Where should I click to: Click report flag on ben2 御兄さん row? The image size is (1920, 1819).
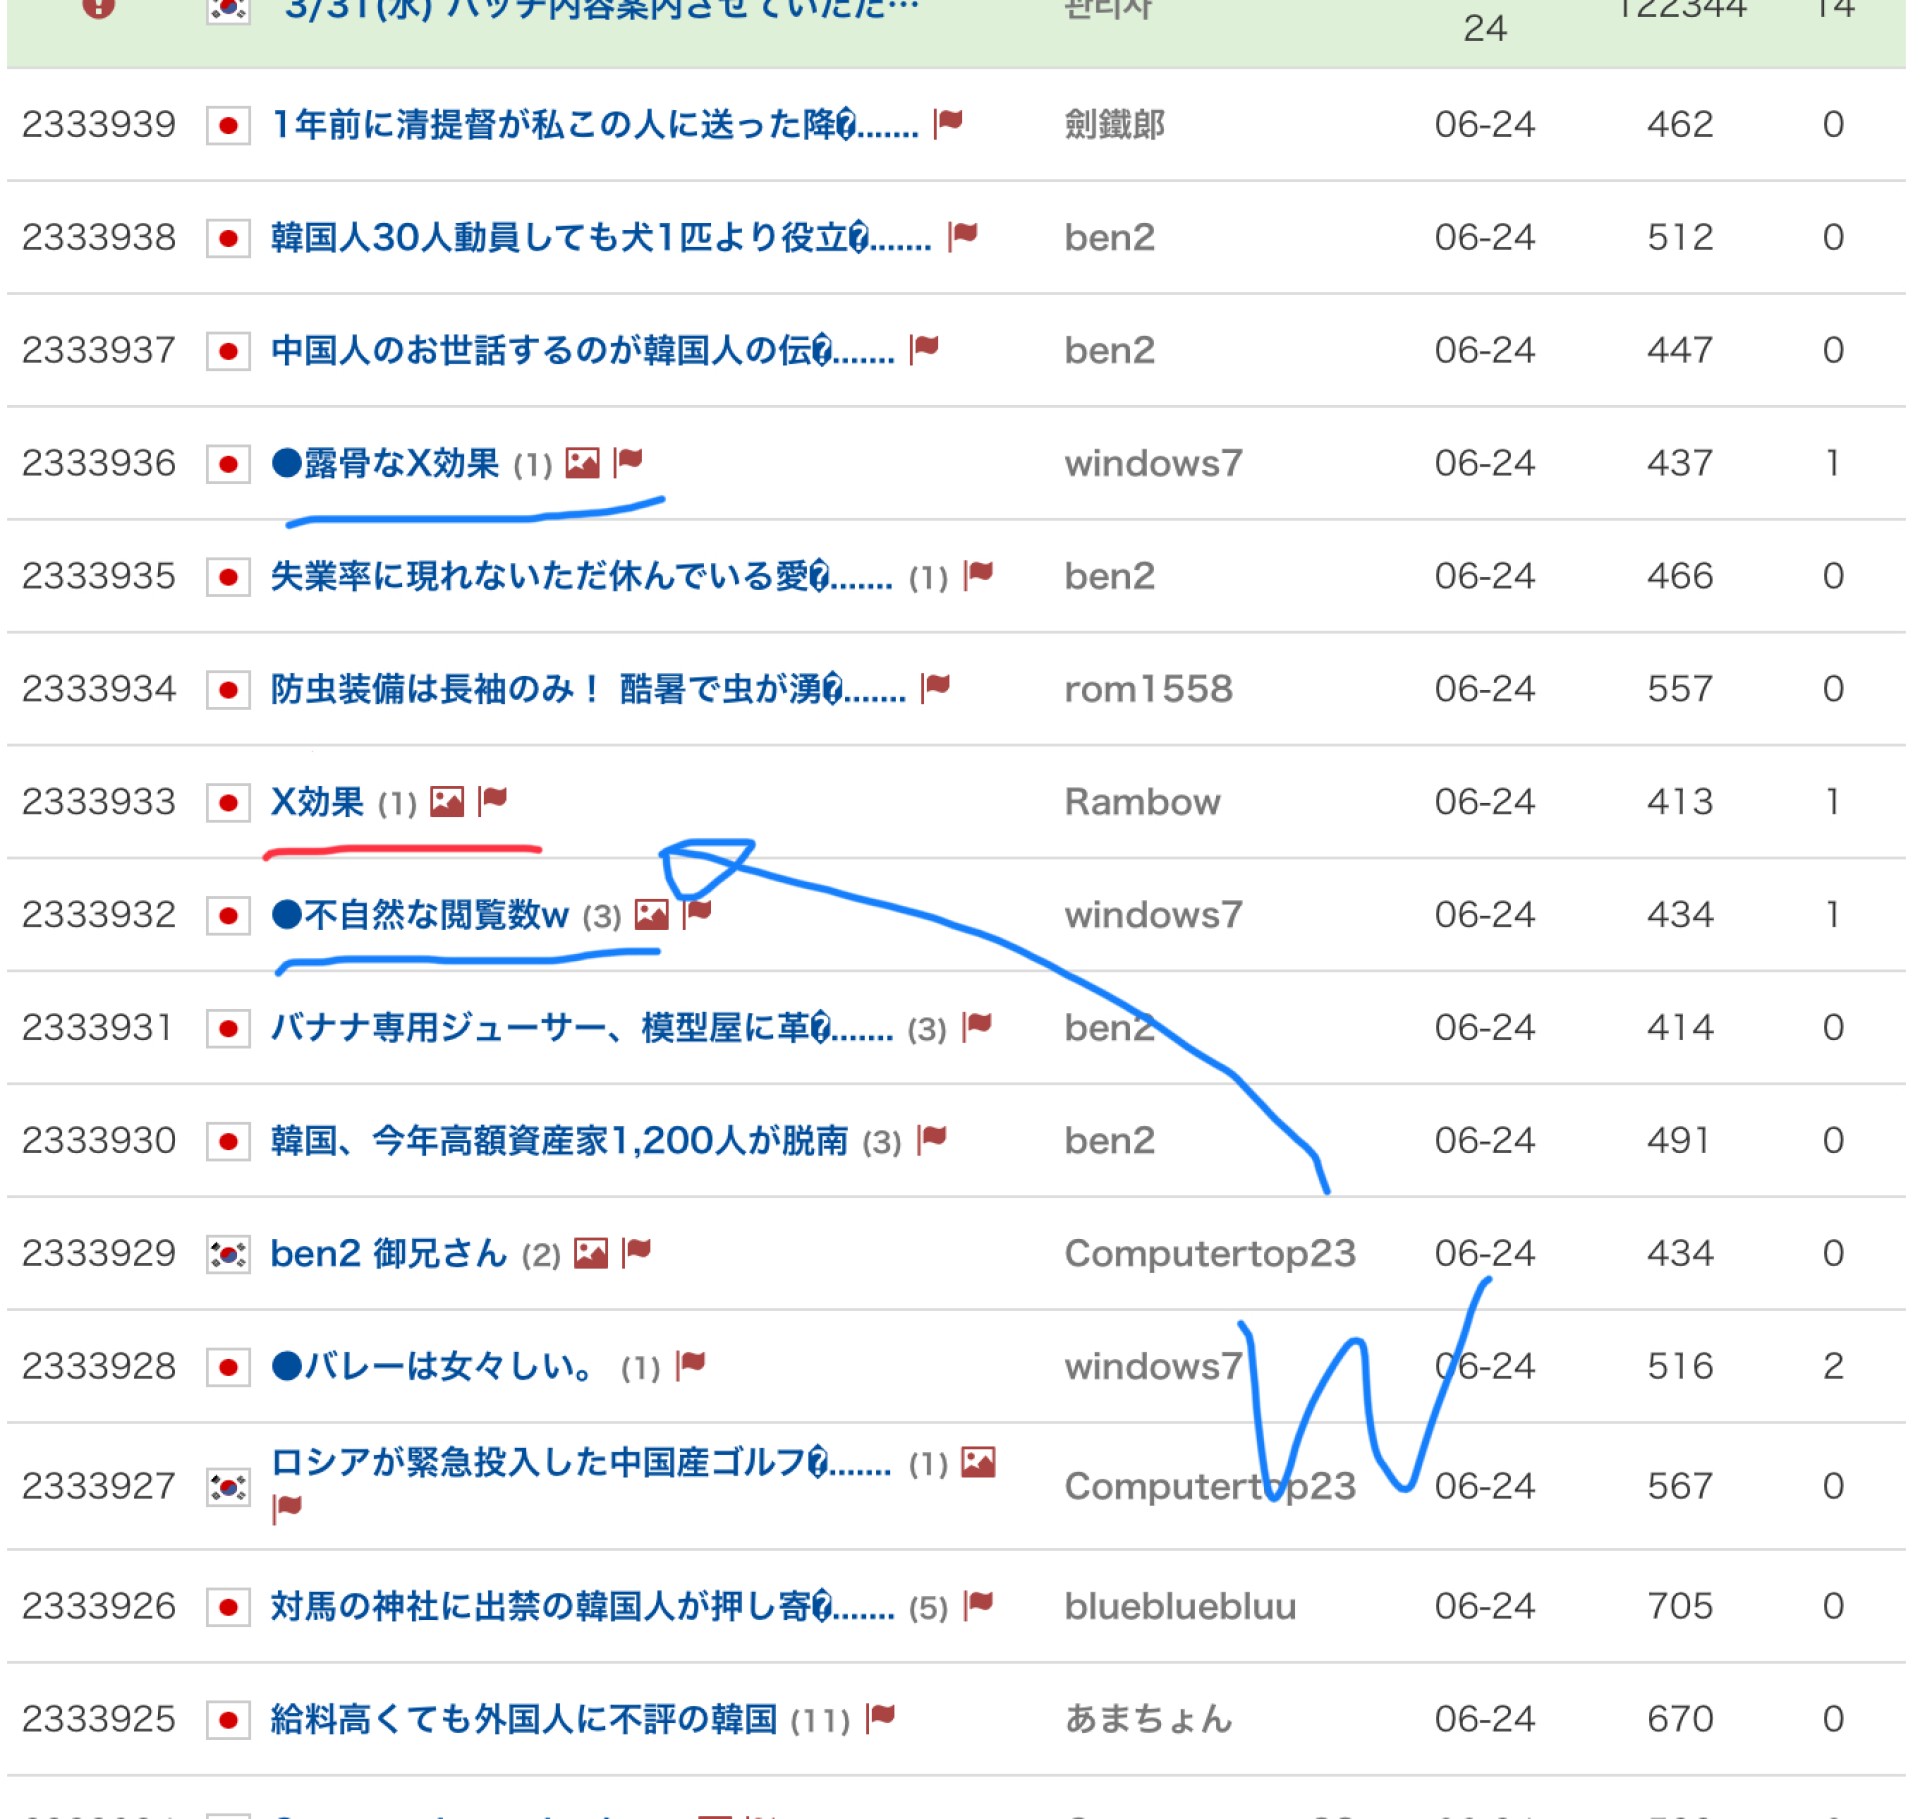(637, 1253)
